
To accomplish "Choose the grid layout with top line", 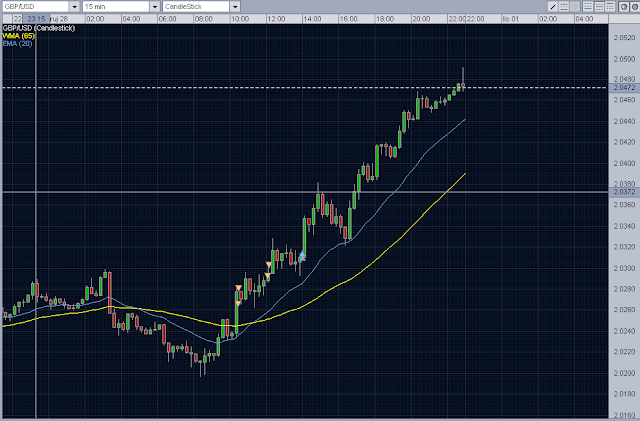I will [x=610, y=7].
